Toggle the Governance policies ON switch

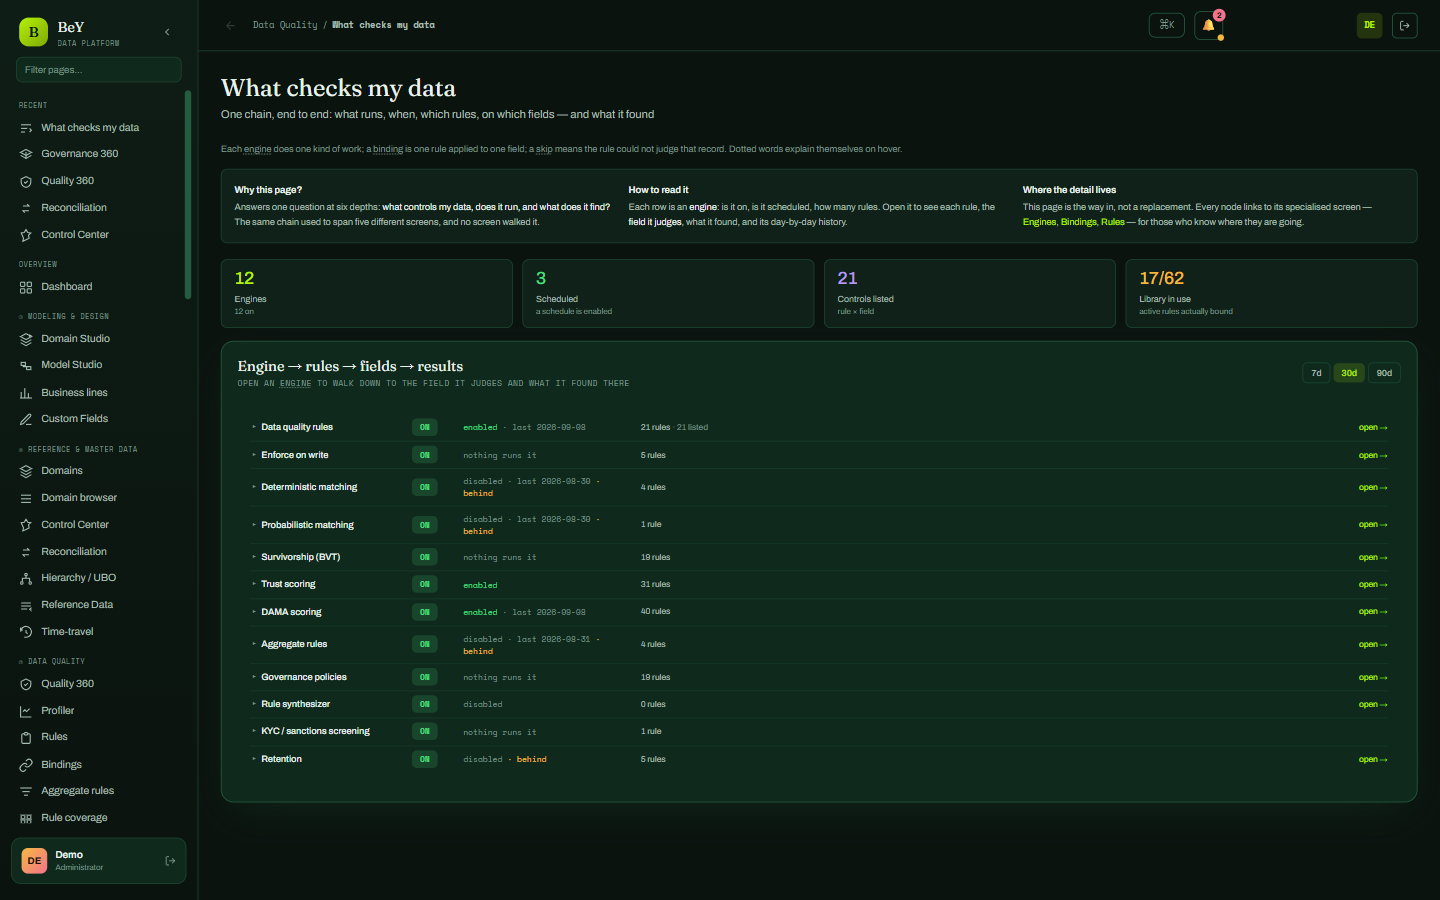click(x=425, y=677)
